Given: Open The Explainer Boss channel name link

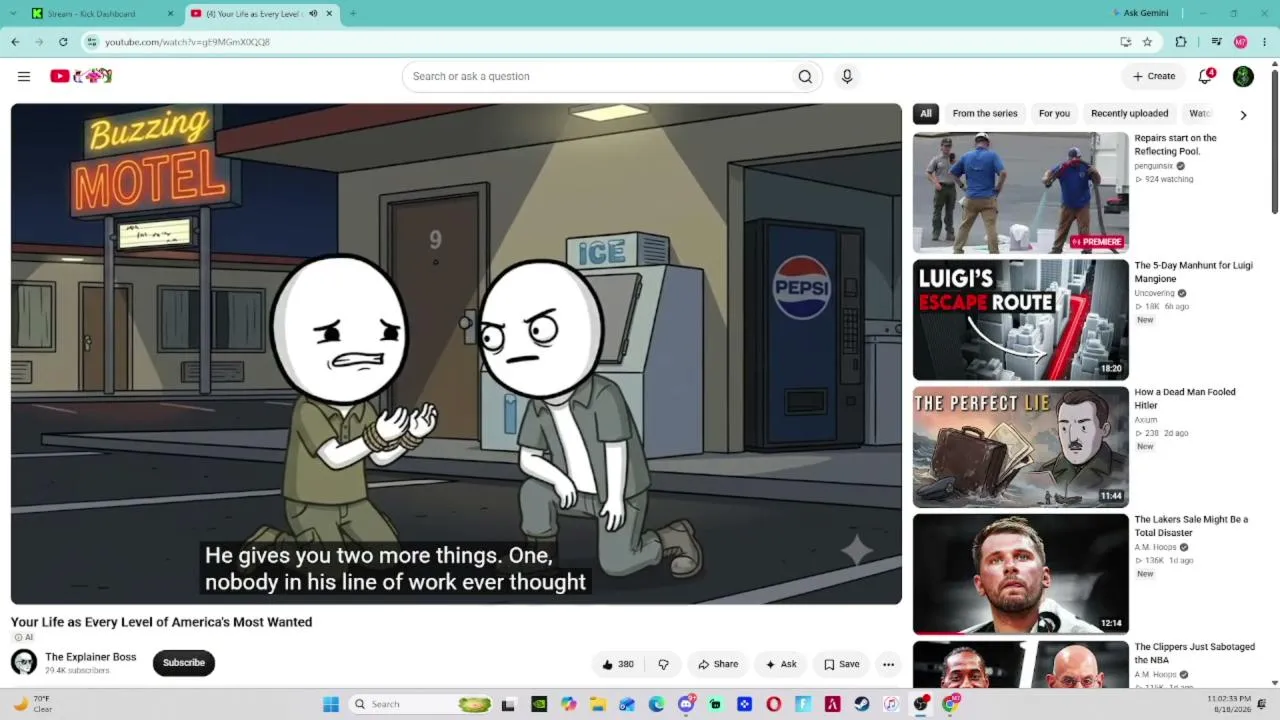Looking at the screenshot, I should [91, 657].
